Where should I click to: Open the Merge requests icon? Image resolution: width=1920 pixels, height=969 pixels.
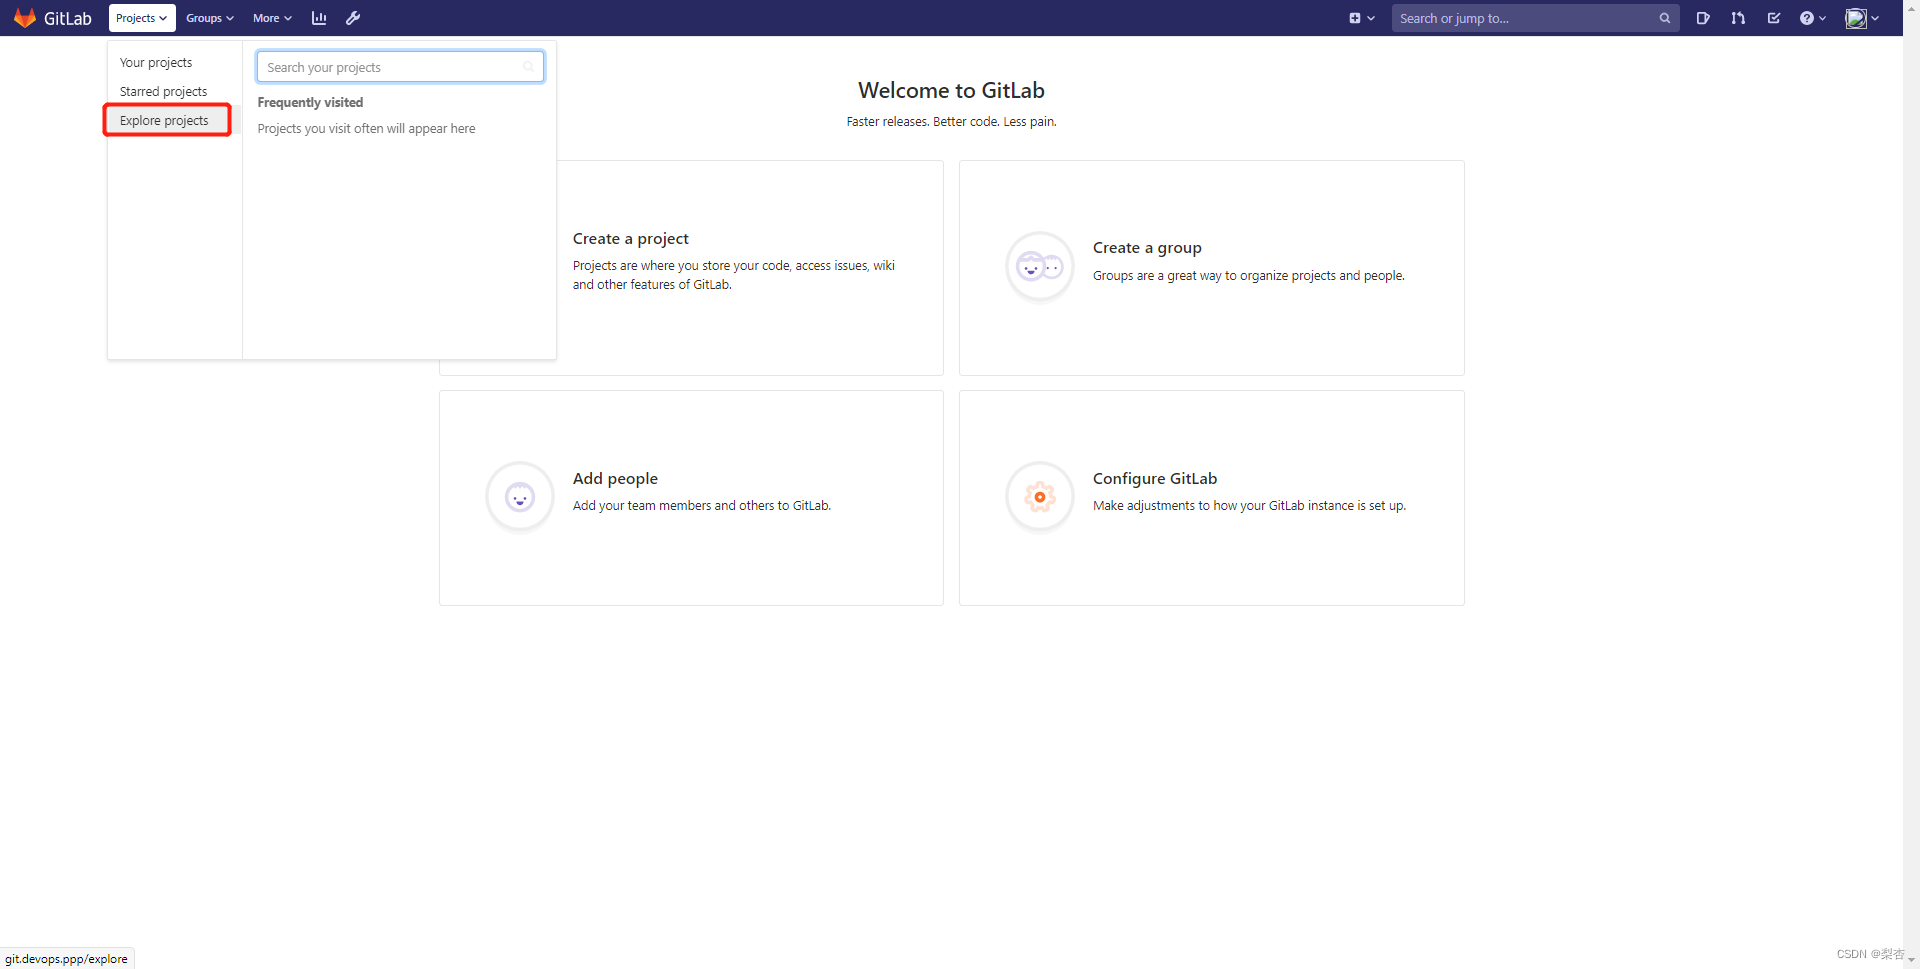point(1738,18)
